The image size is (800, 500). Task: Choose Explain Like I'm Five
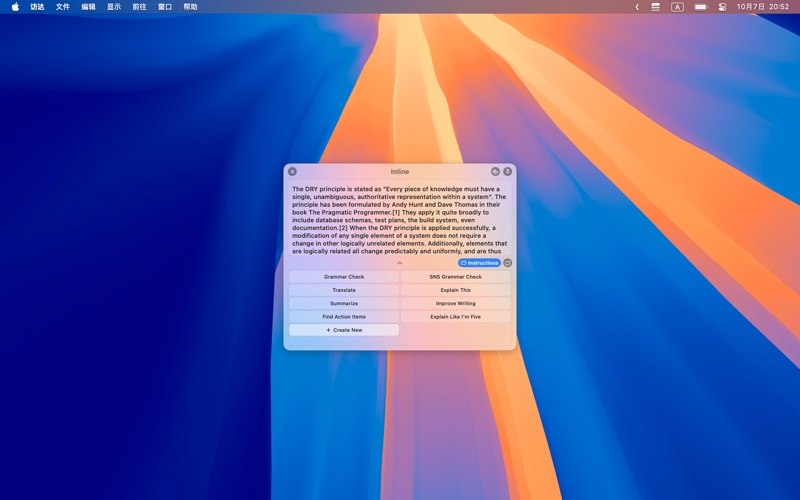click(x=455, y=317)
